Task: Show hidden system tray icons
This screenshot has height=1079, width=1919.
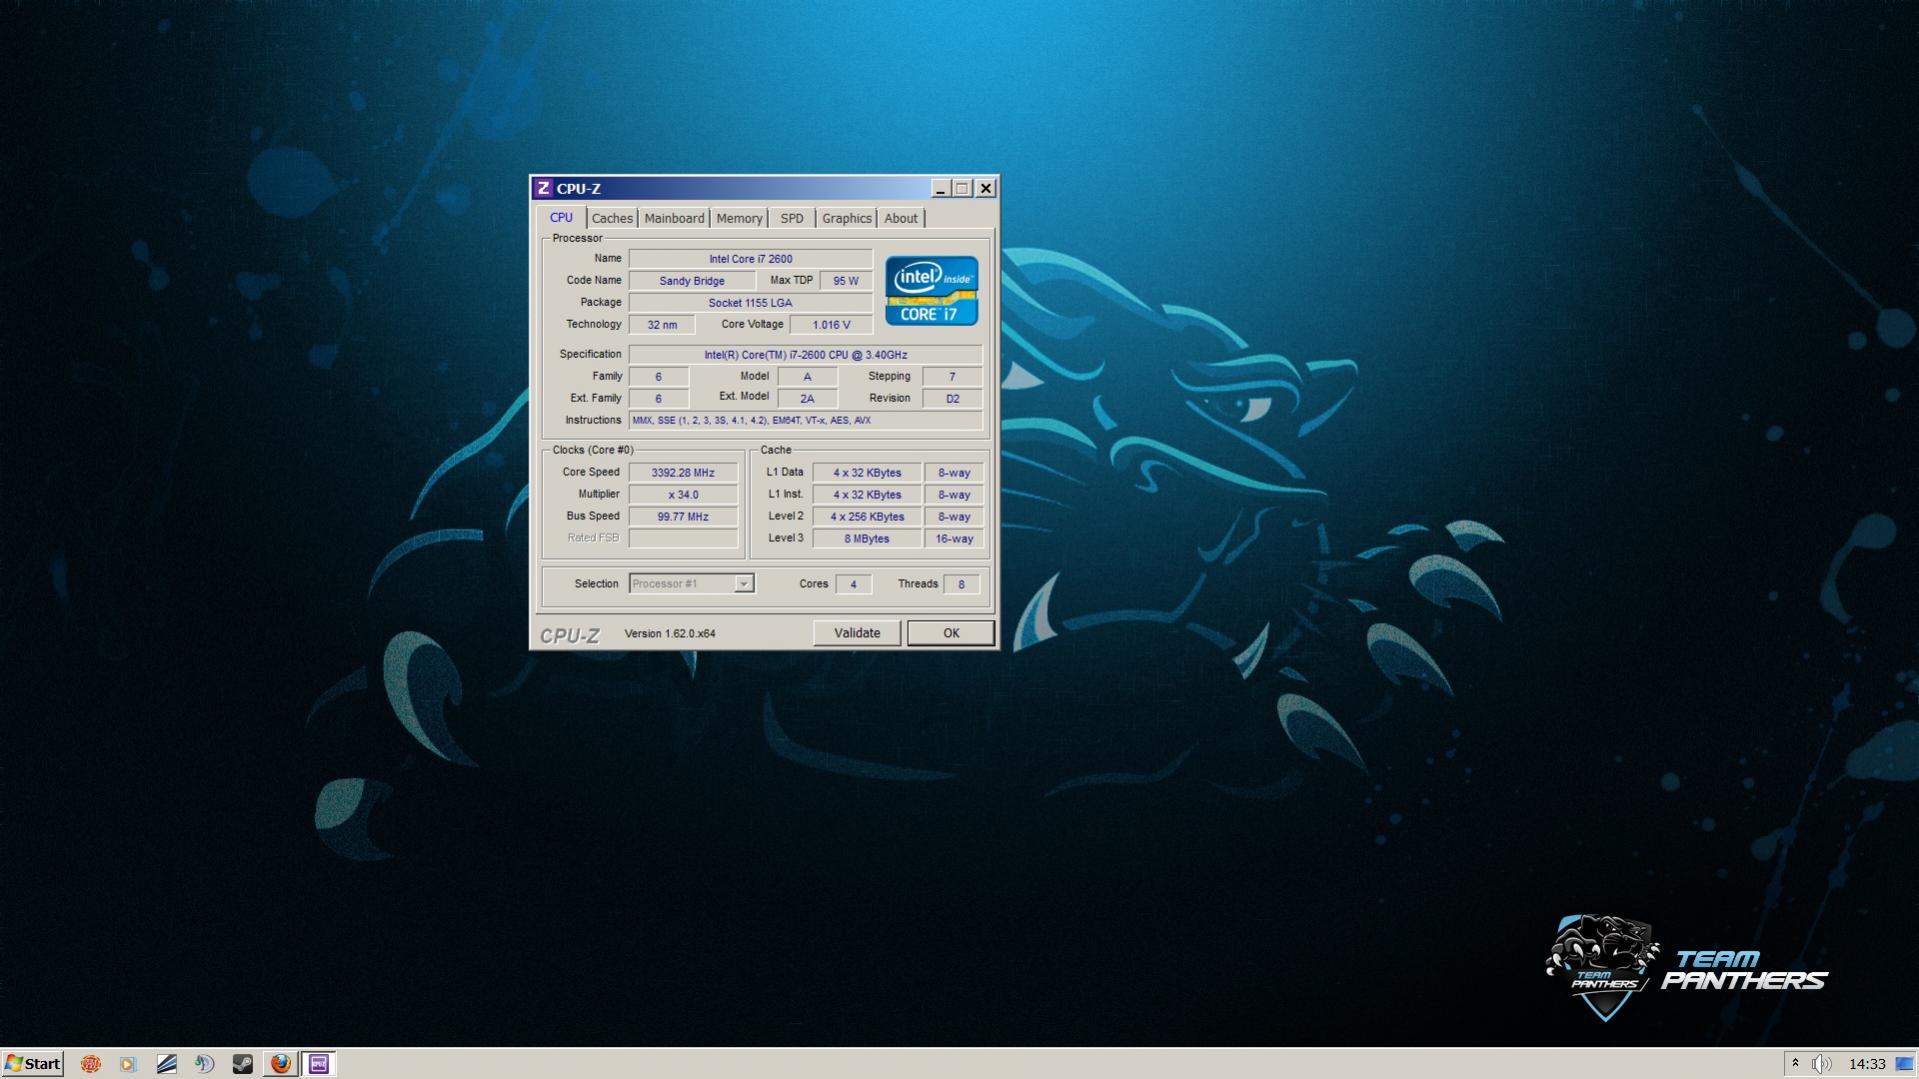Action: 1795,1064
